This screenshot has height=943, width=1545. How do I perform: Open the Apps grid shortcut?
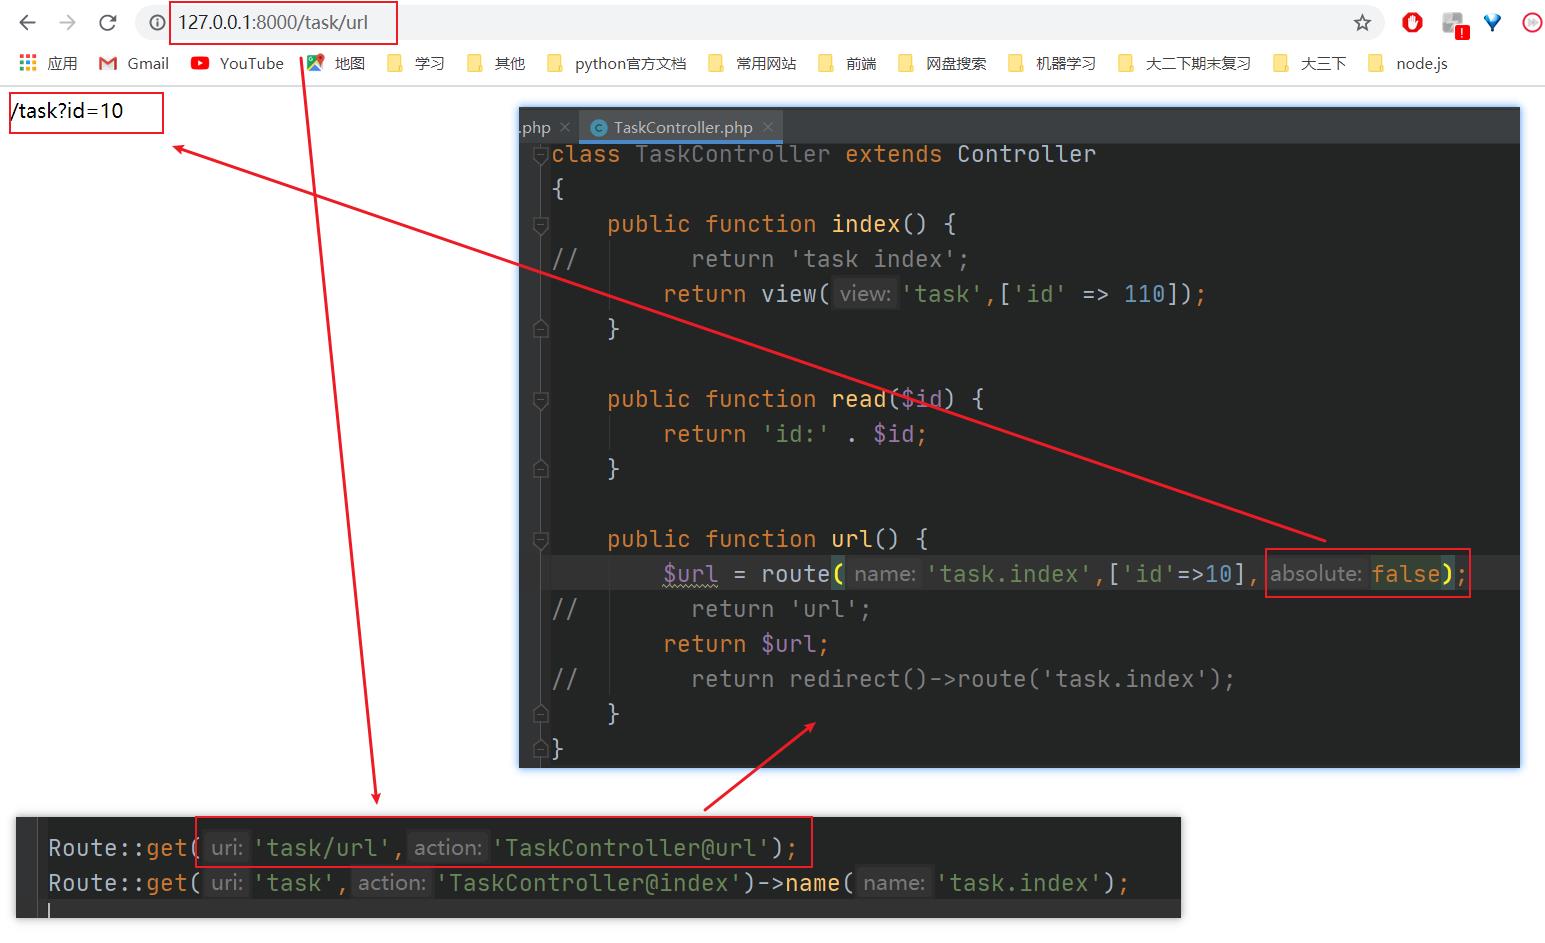tap(48, 63)
